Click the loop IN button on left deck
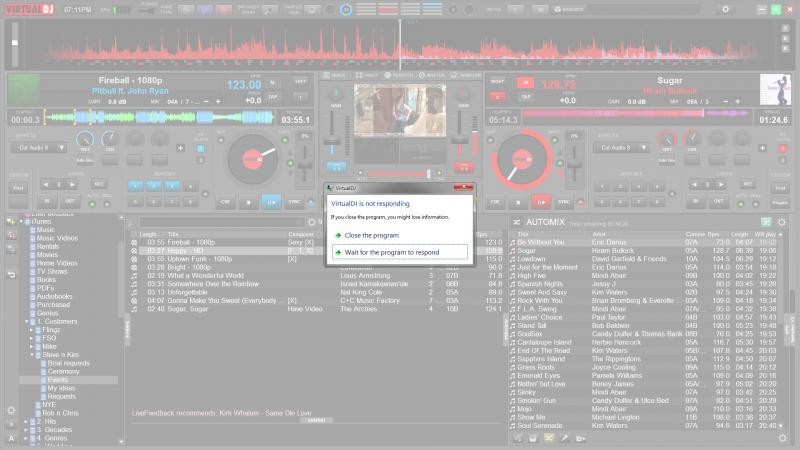 (47, 201)
